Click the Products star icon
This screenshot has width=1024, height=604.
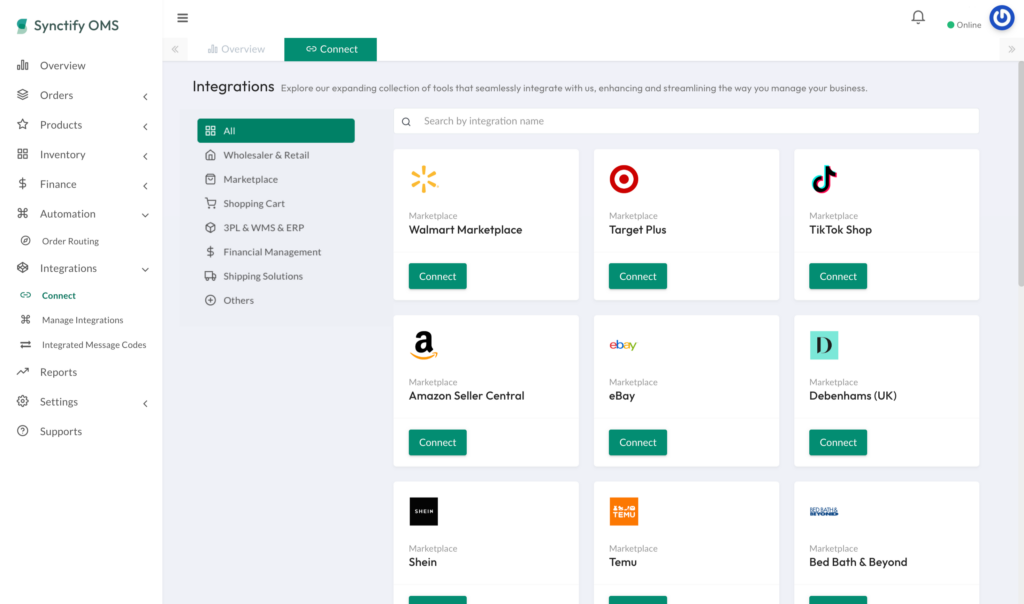click(x=23, y=124)
